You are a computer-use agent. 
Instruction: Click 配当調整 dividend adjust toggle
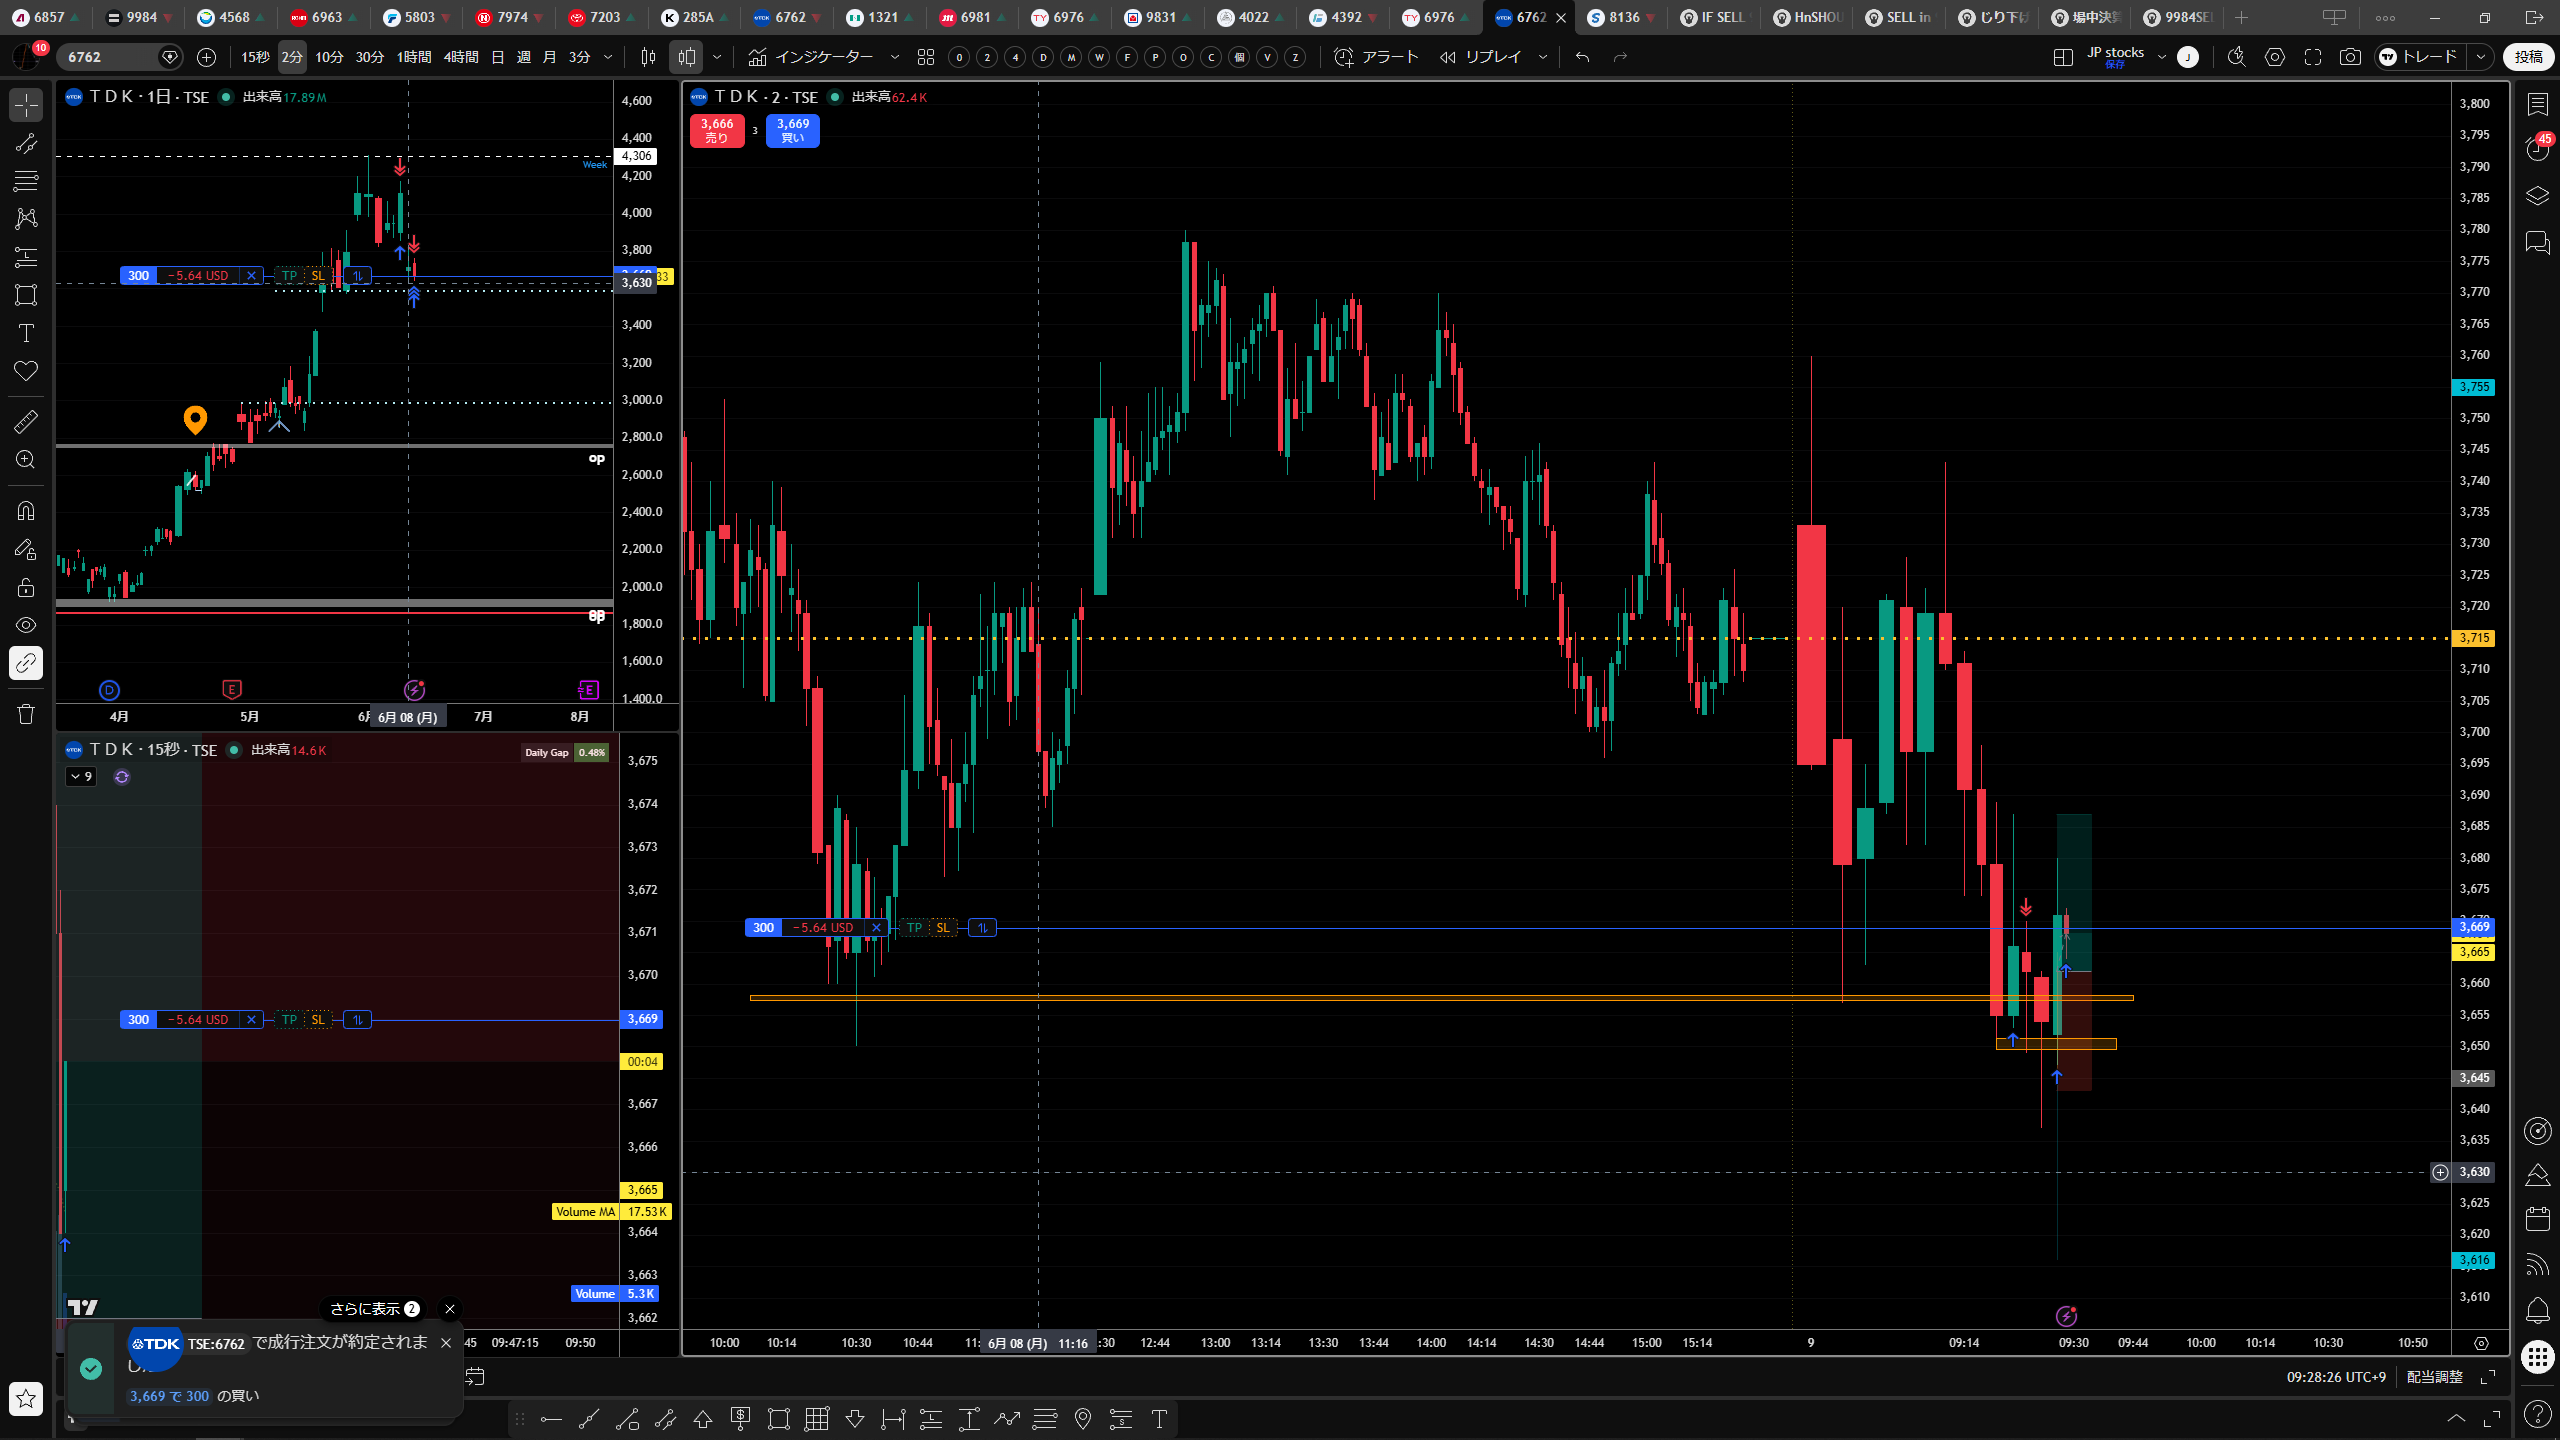coord(2434,1377)
